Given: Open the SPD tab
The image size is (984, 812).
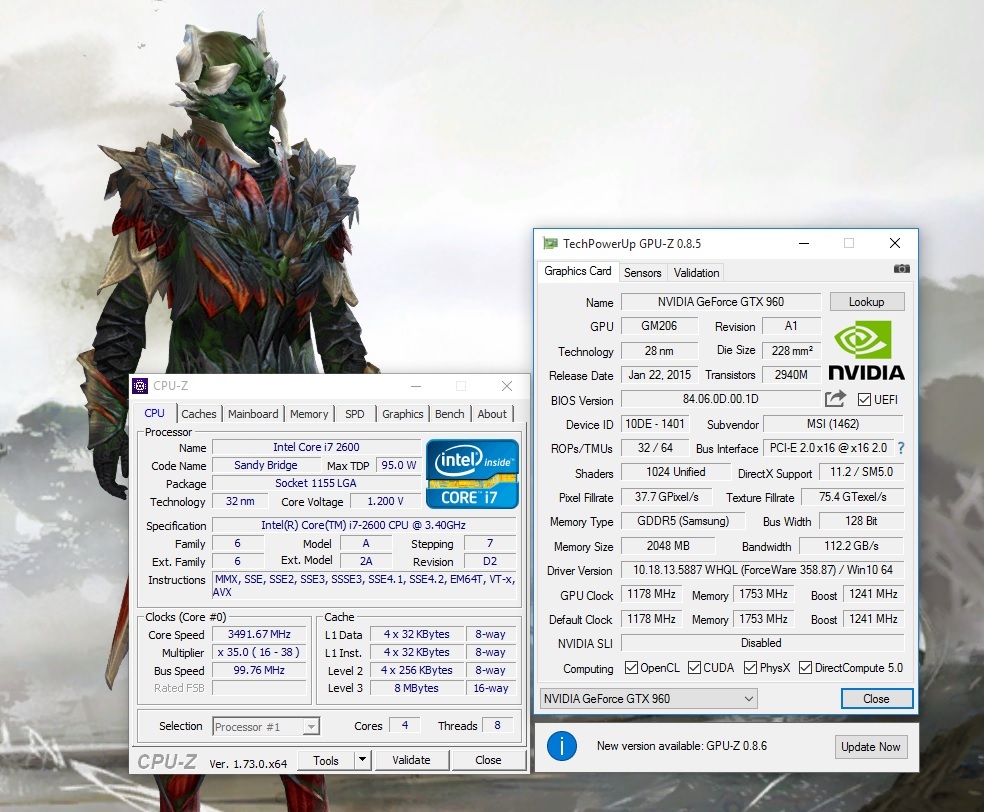Looking at the screenshot, I should [x=355, y=414].
